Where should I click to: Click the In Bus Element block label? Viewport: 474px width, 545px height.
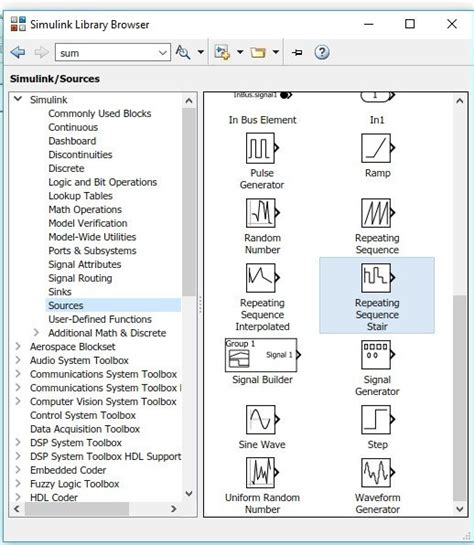point(262,120)
